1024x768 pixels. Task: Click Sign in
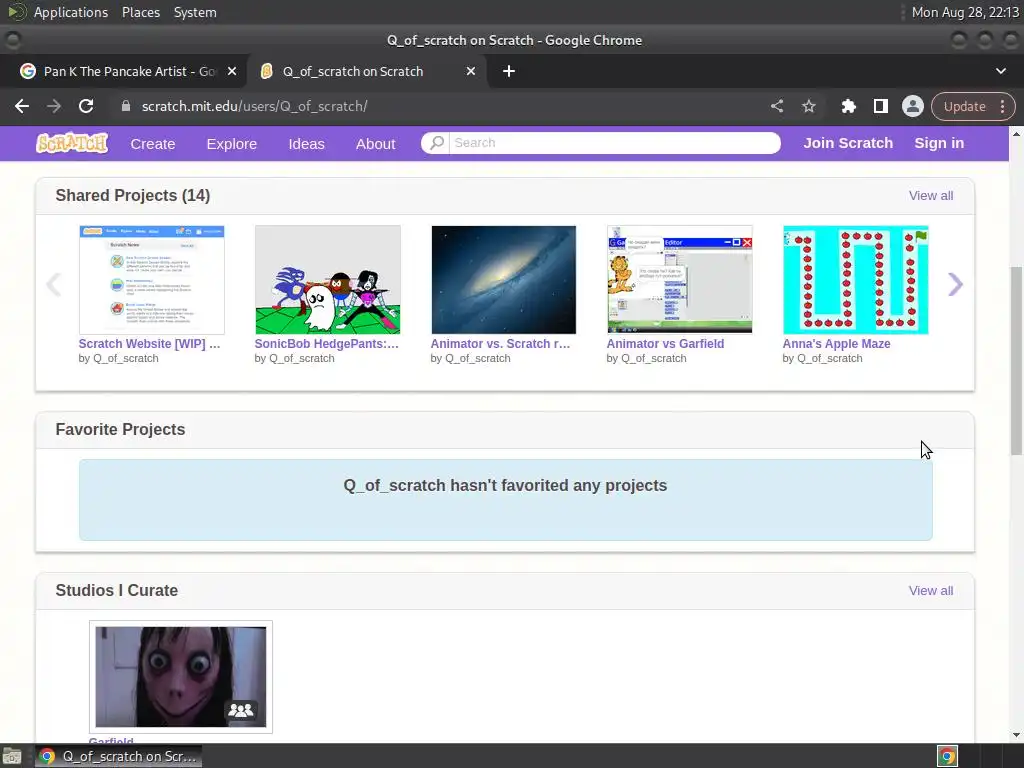tap(939, 143)
